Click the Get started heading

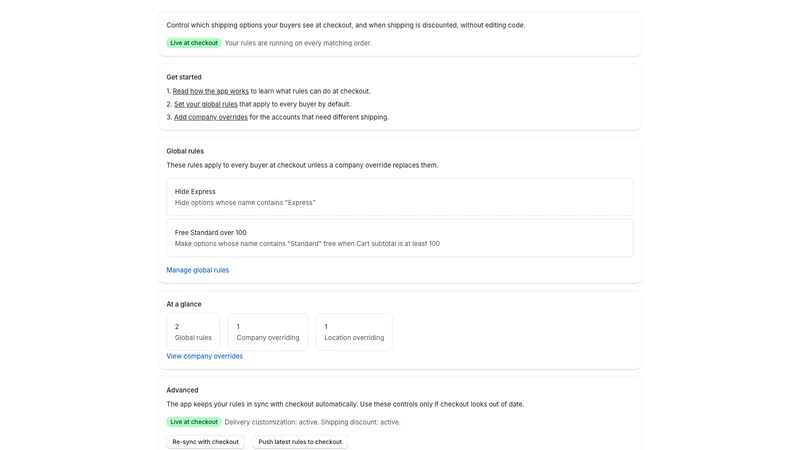tap(184, 77)
